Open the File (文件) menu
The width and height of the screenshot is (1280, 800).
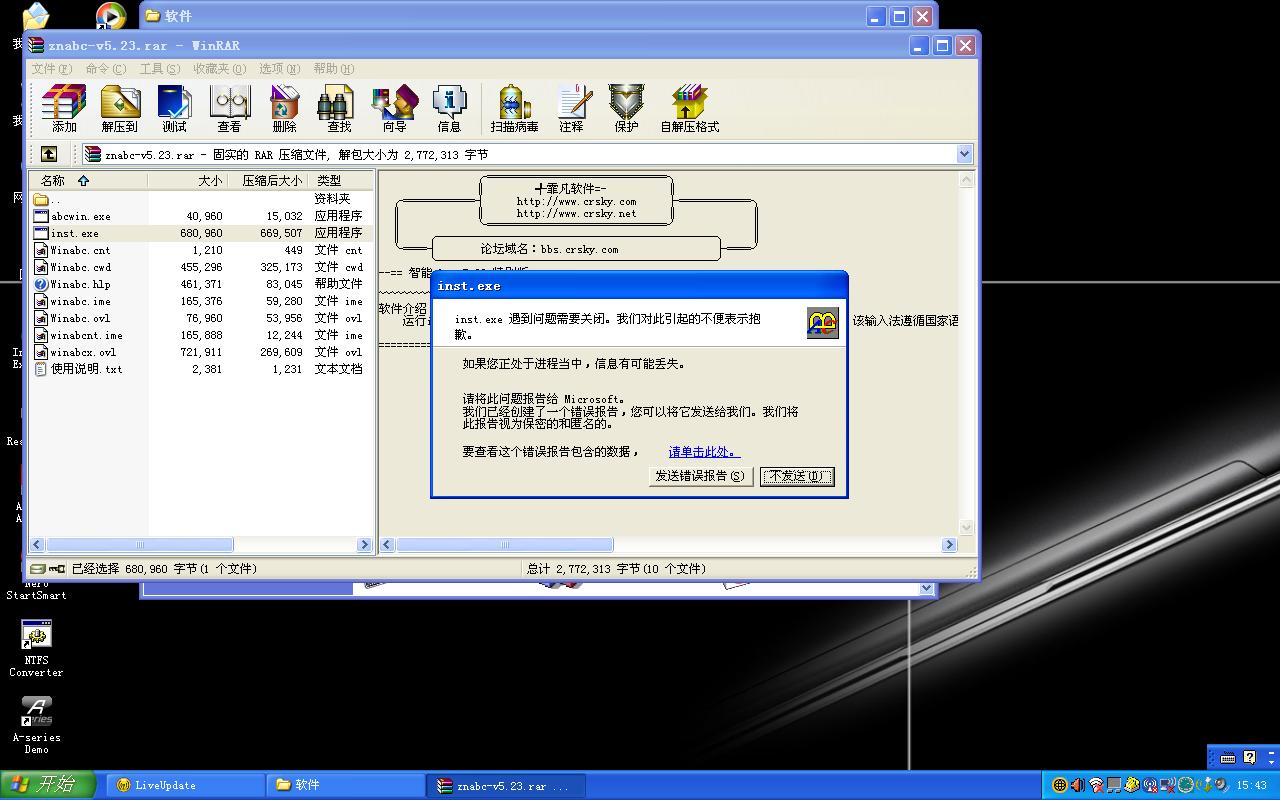(52, 69)
